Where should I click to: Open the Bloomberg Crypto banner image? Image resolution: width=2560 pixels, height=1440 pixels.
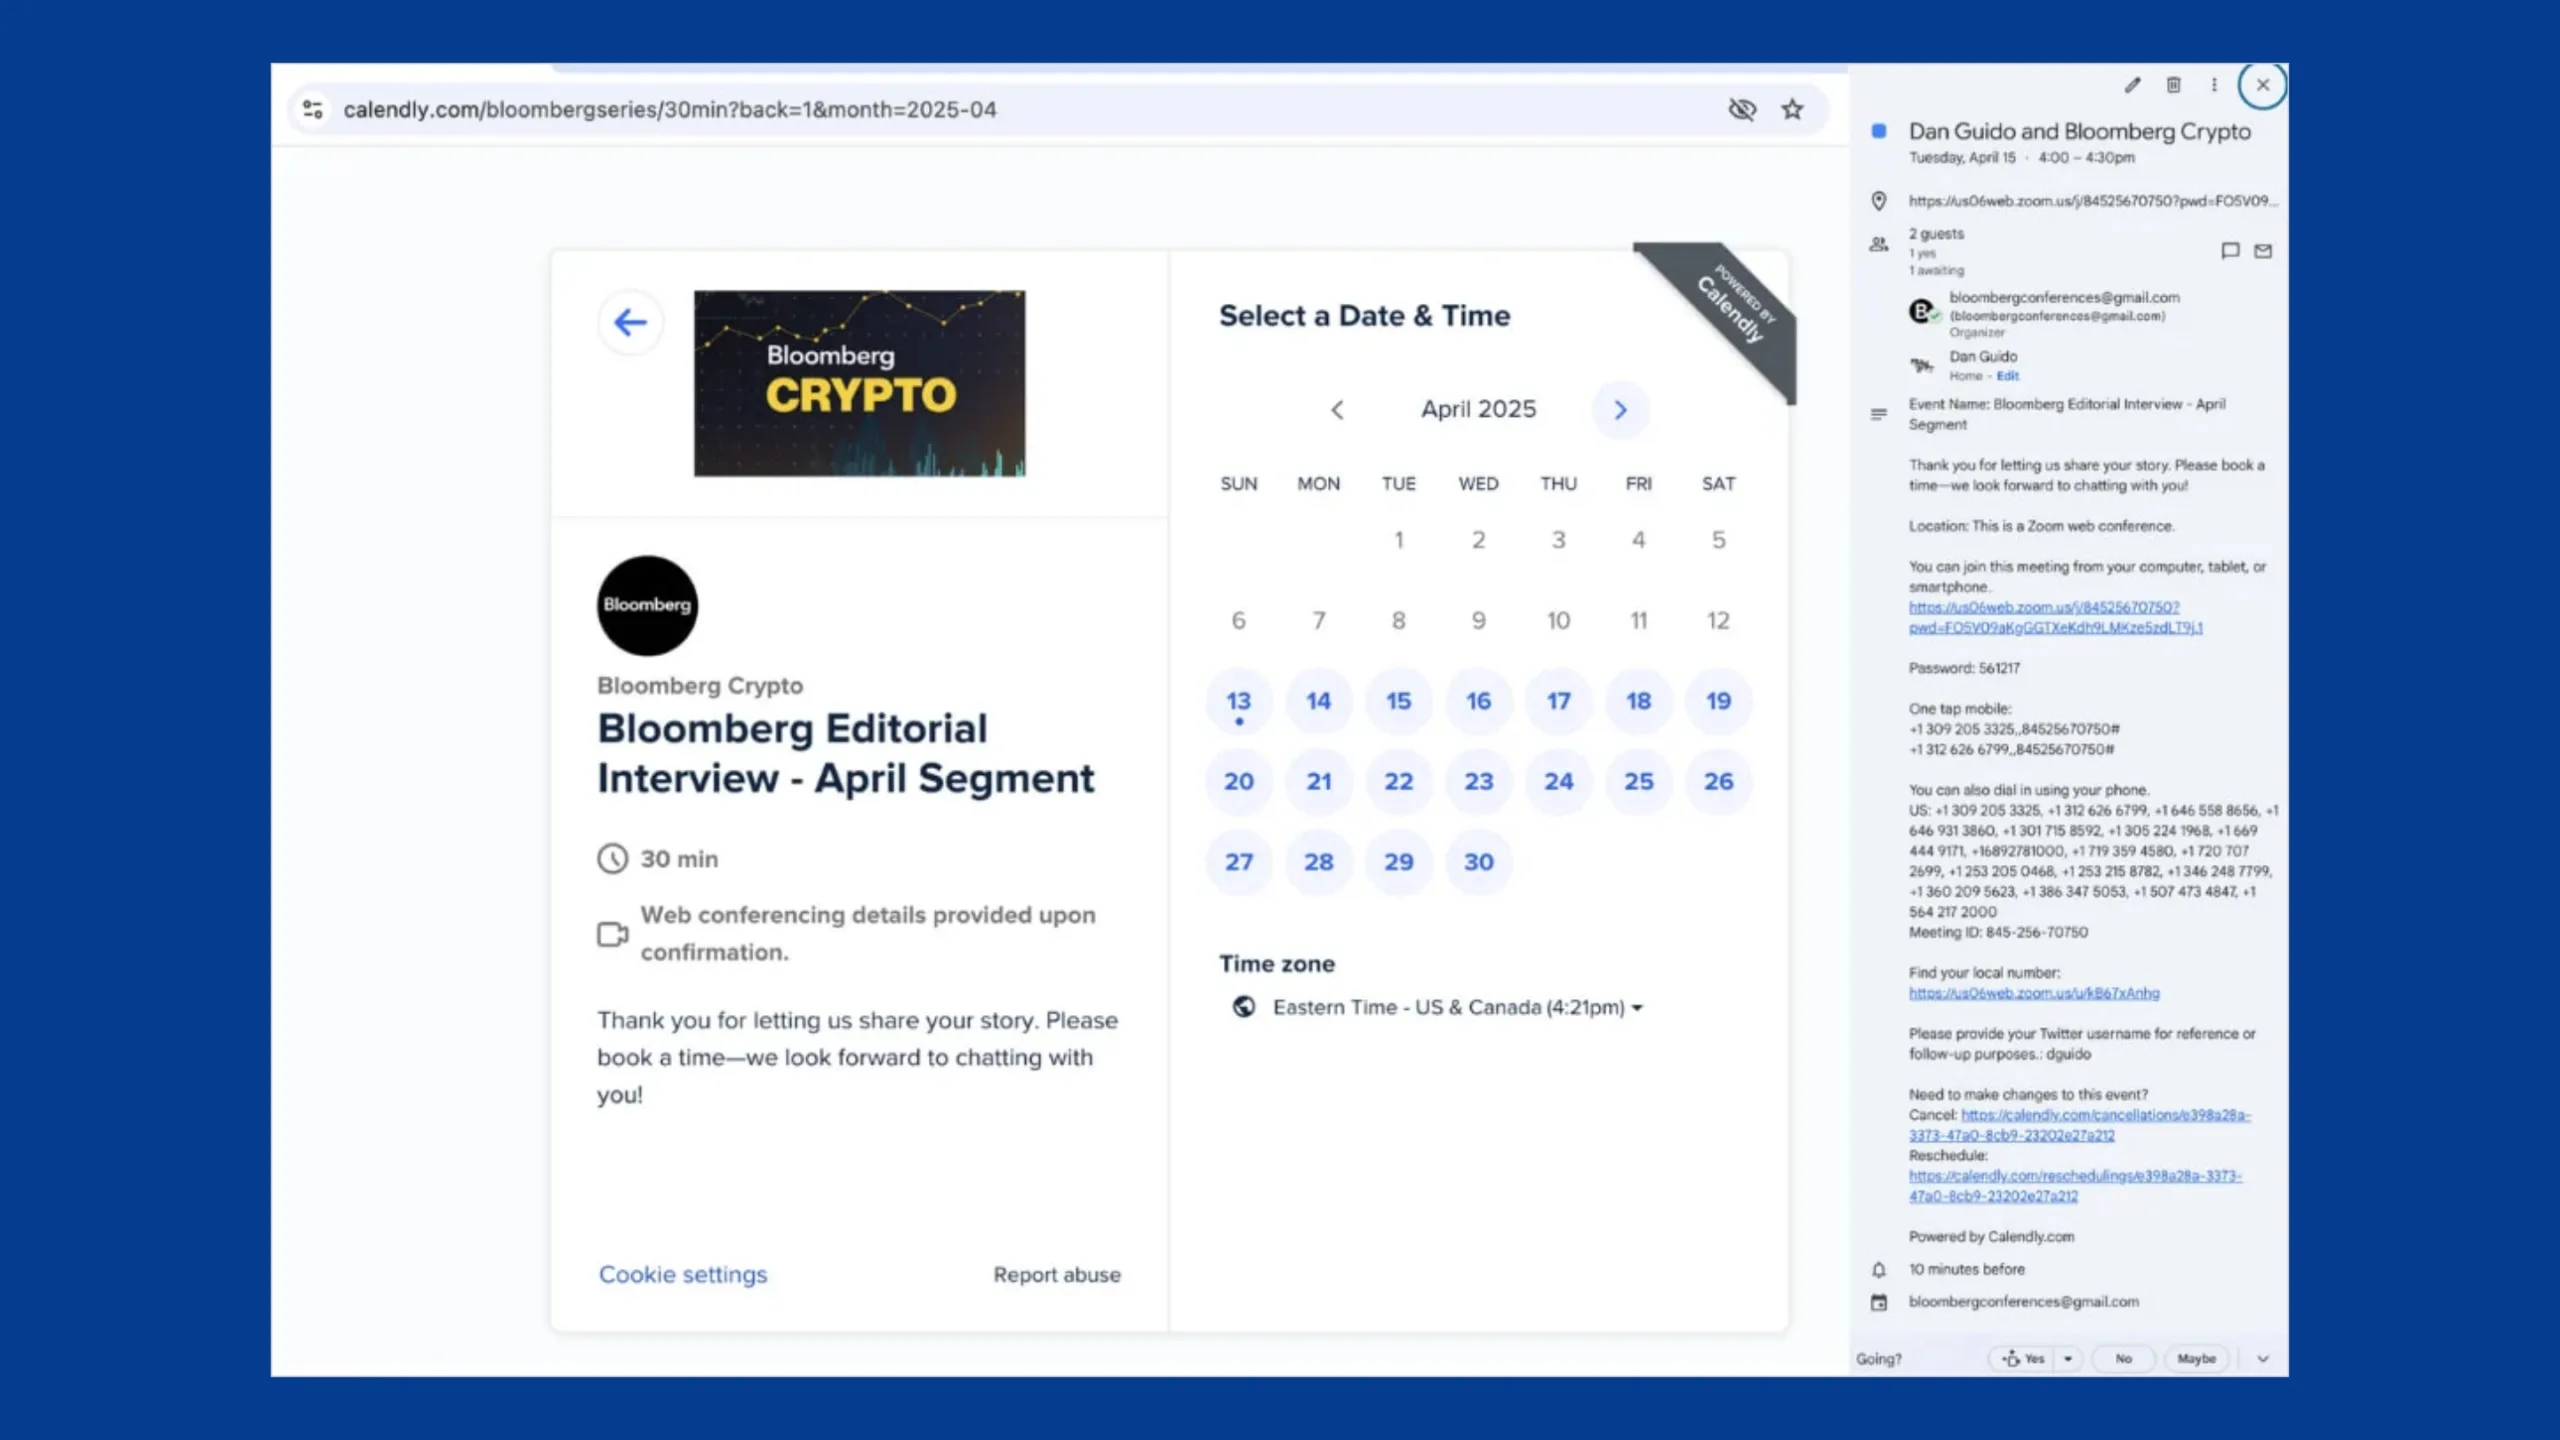pyautogui.click(x=859, y=383)
